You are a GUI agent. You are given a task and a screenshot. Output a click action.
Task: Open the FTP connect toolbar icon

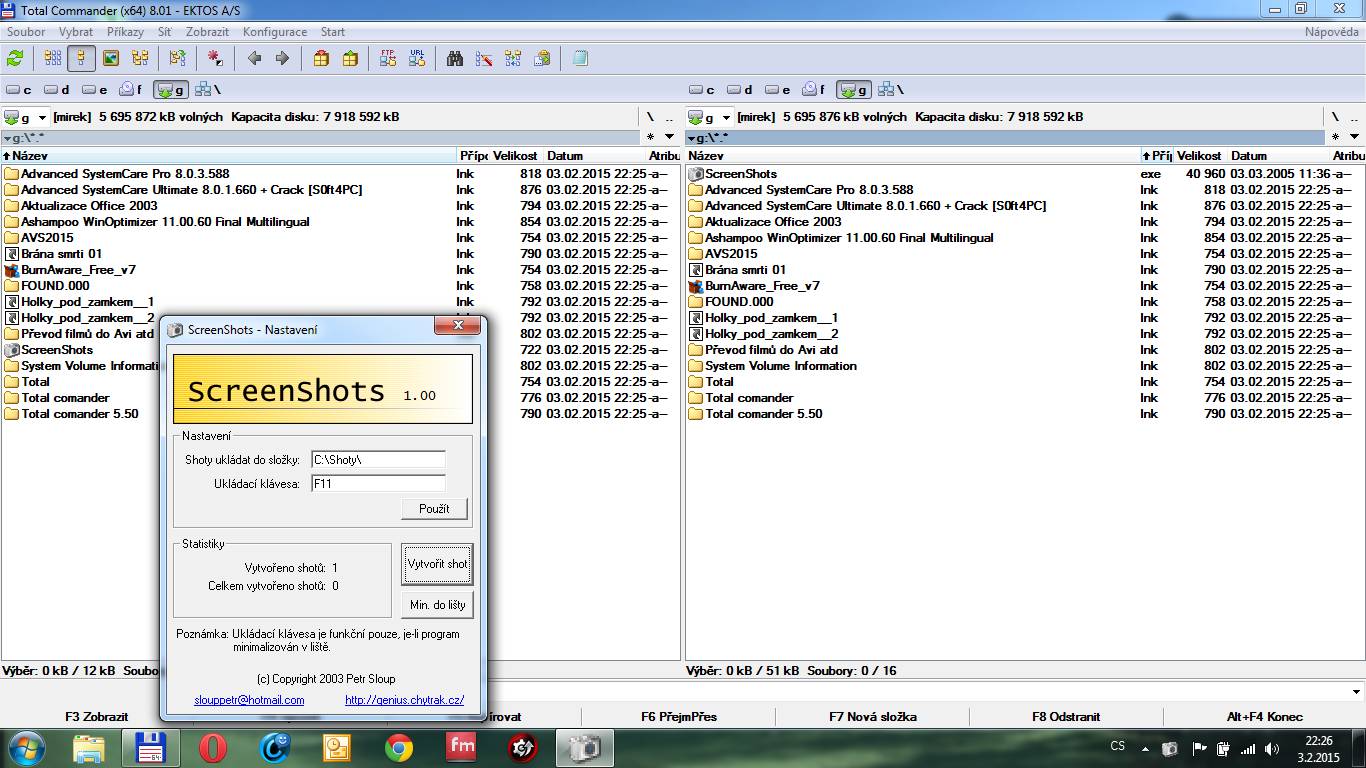tap(388, 59)
